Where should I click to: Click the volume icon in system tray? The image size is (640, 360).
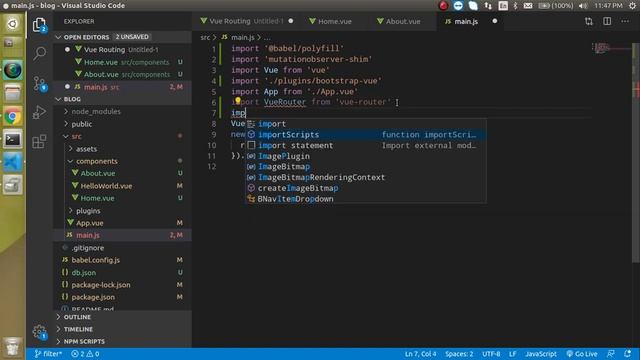point(583,6)
